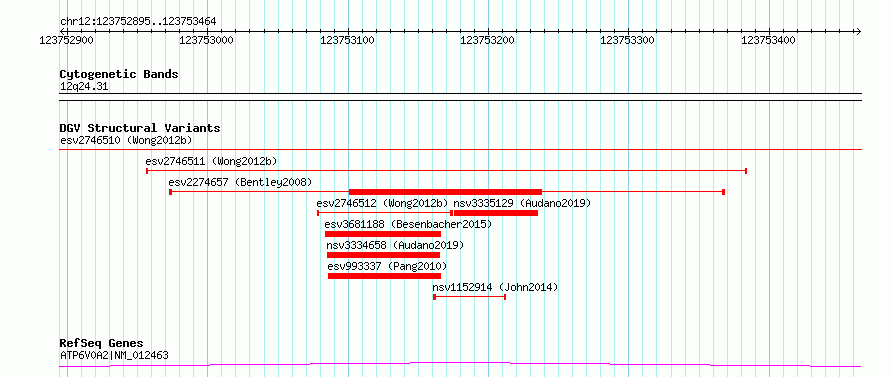Select the nsv3335129 (Audano2019) red bar

[496, 213]
